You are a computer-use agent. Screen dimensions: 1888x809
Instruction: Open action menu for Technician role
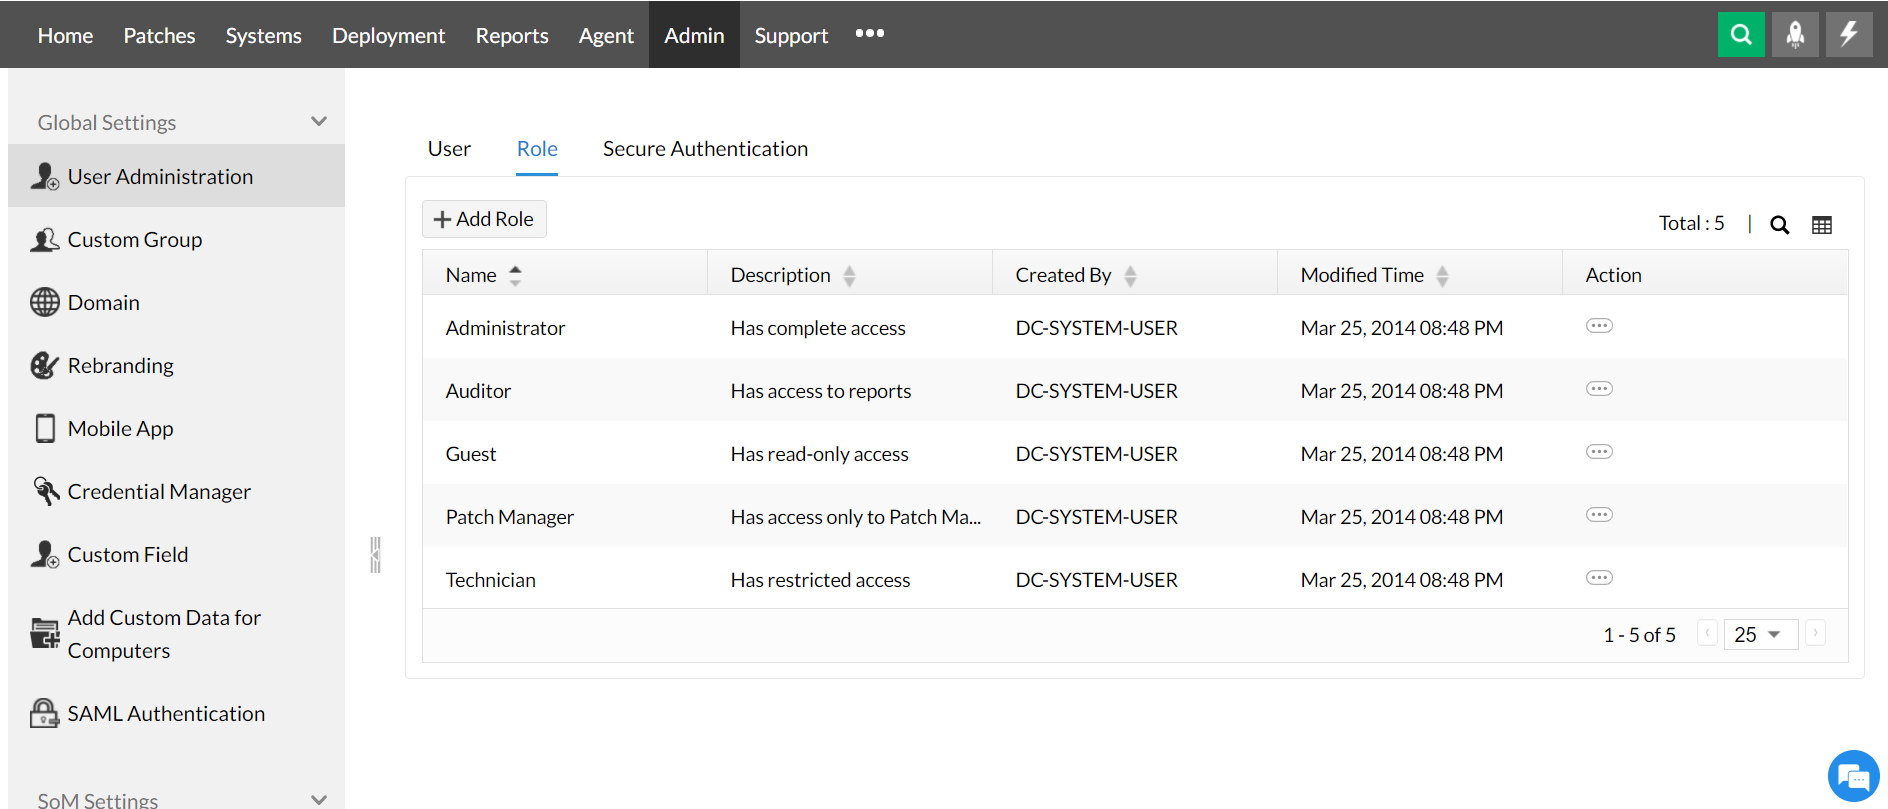coord(1599,578)
